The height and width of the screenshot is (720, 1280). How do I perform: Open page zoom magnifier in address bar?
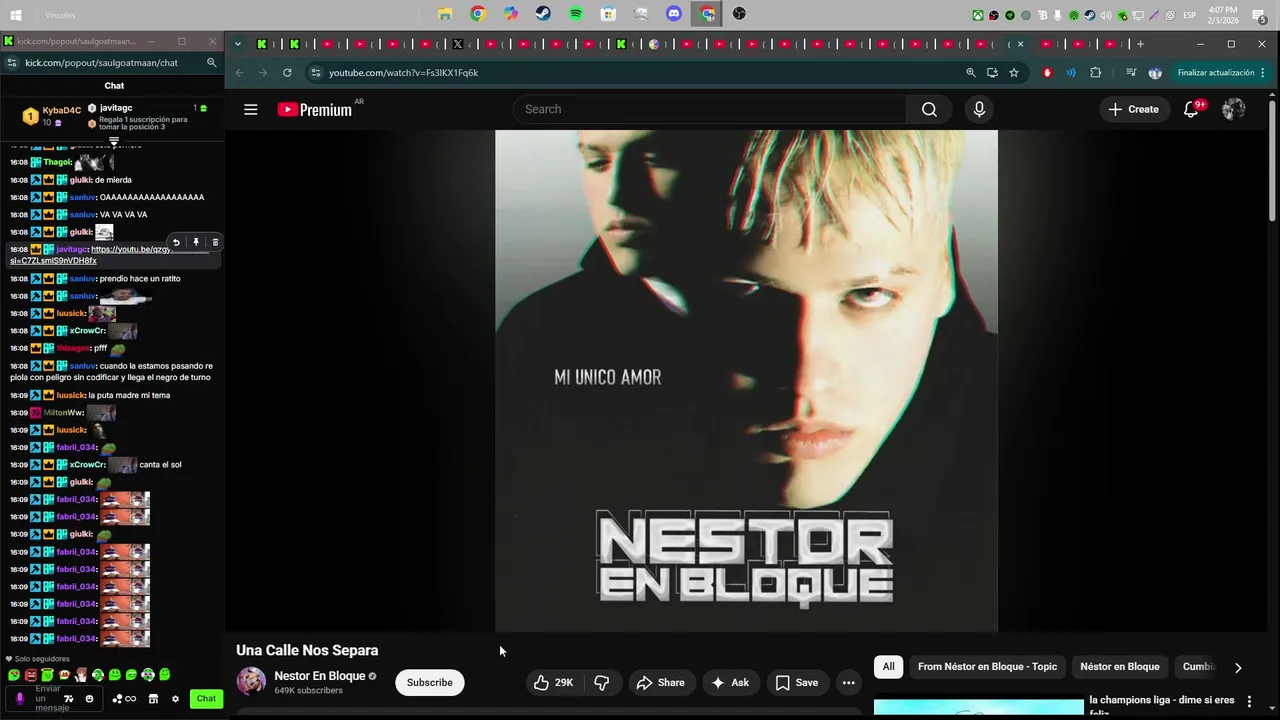coord(970,73)
